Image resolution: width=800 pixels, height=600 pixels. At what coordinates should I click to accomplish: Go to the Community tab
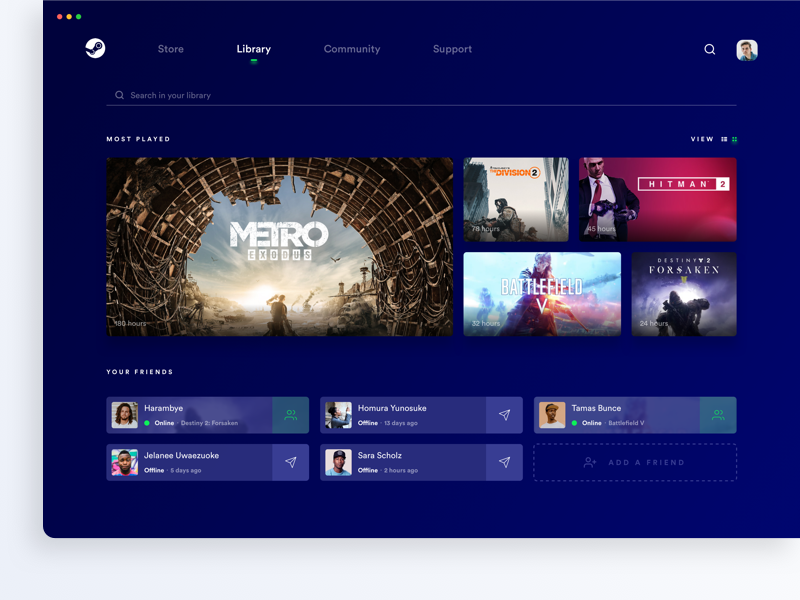(x=352, y=49)
